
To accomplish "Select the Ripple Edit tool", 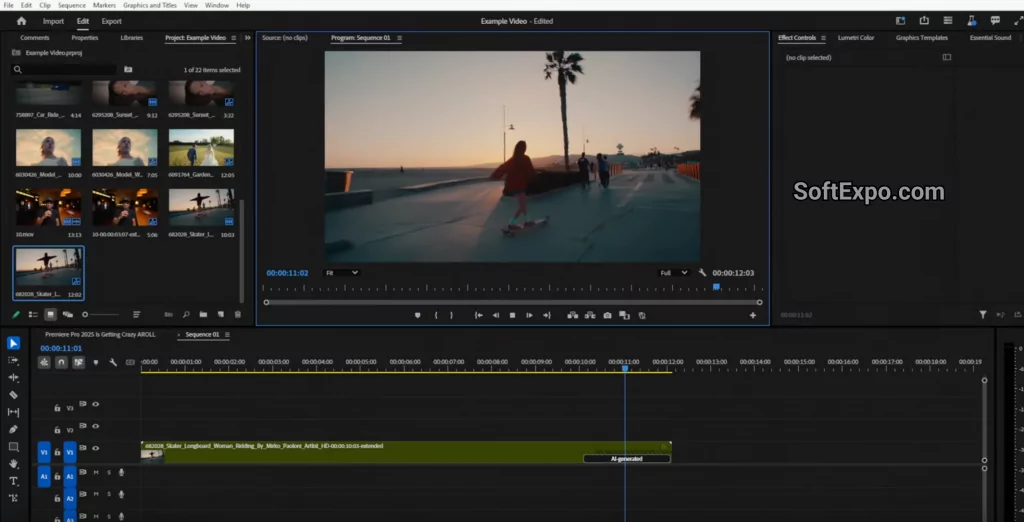I will tap(13, 378).
